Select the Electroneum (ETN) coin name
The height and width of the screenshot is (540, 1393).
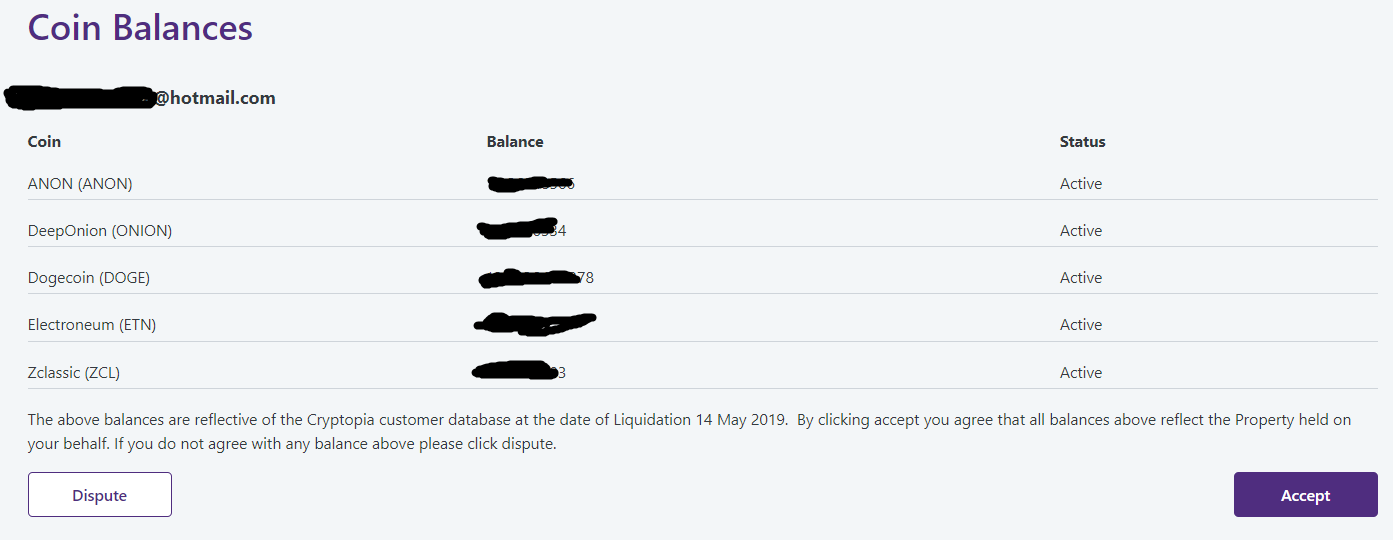click(x=92, y=325)
